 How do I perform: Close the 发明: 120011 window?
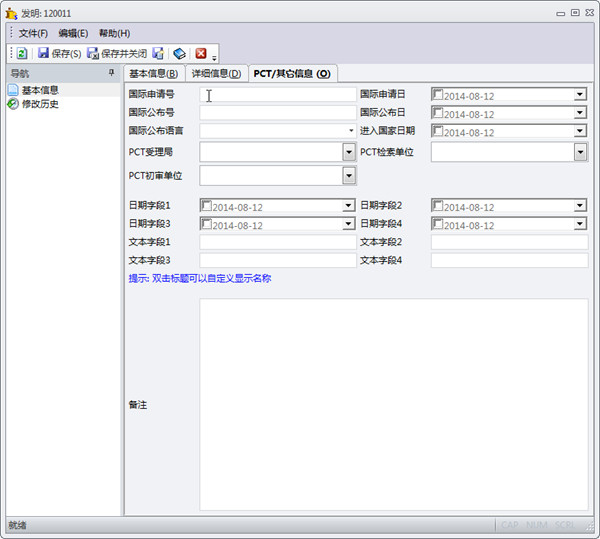tap(589, 13)
